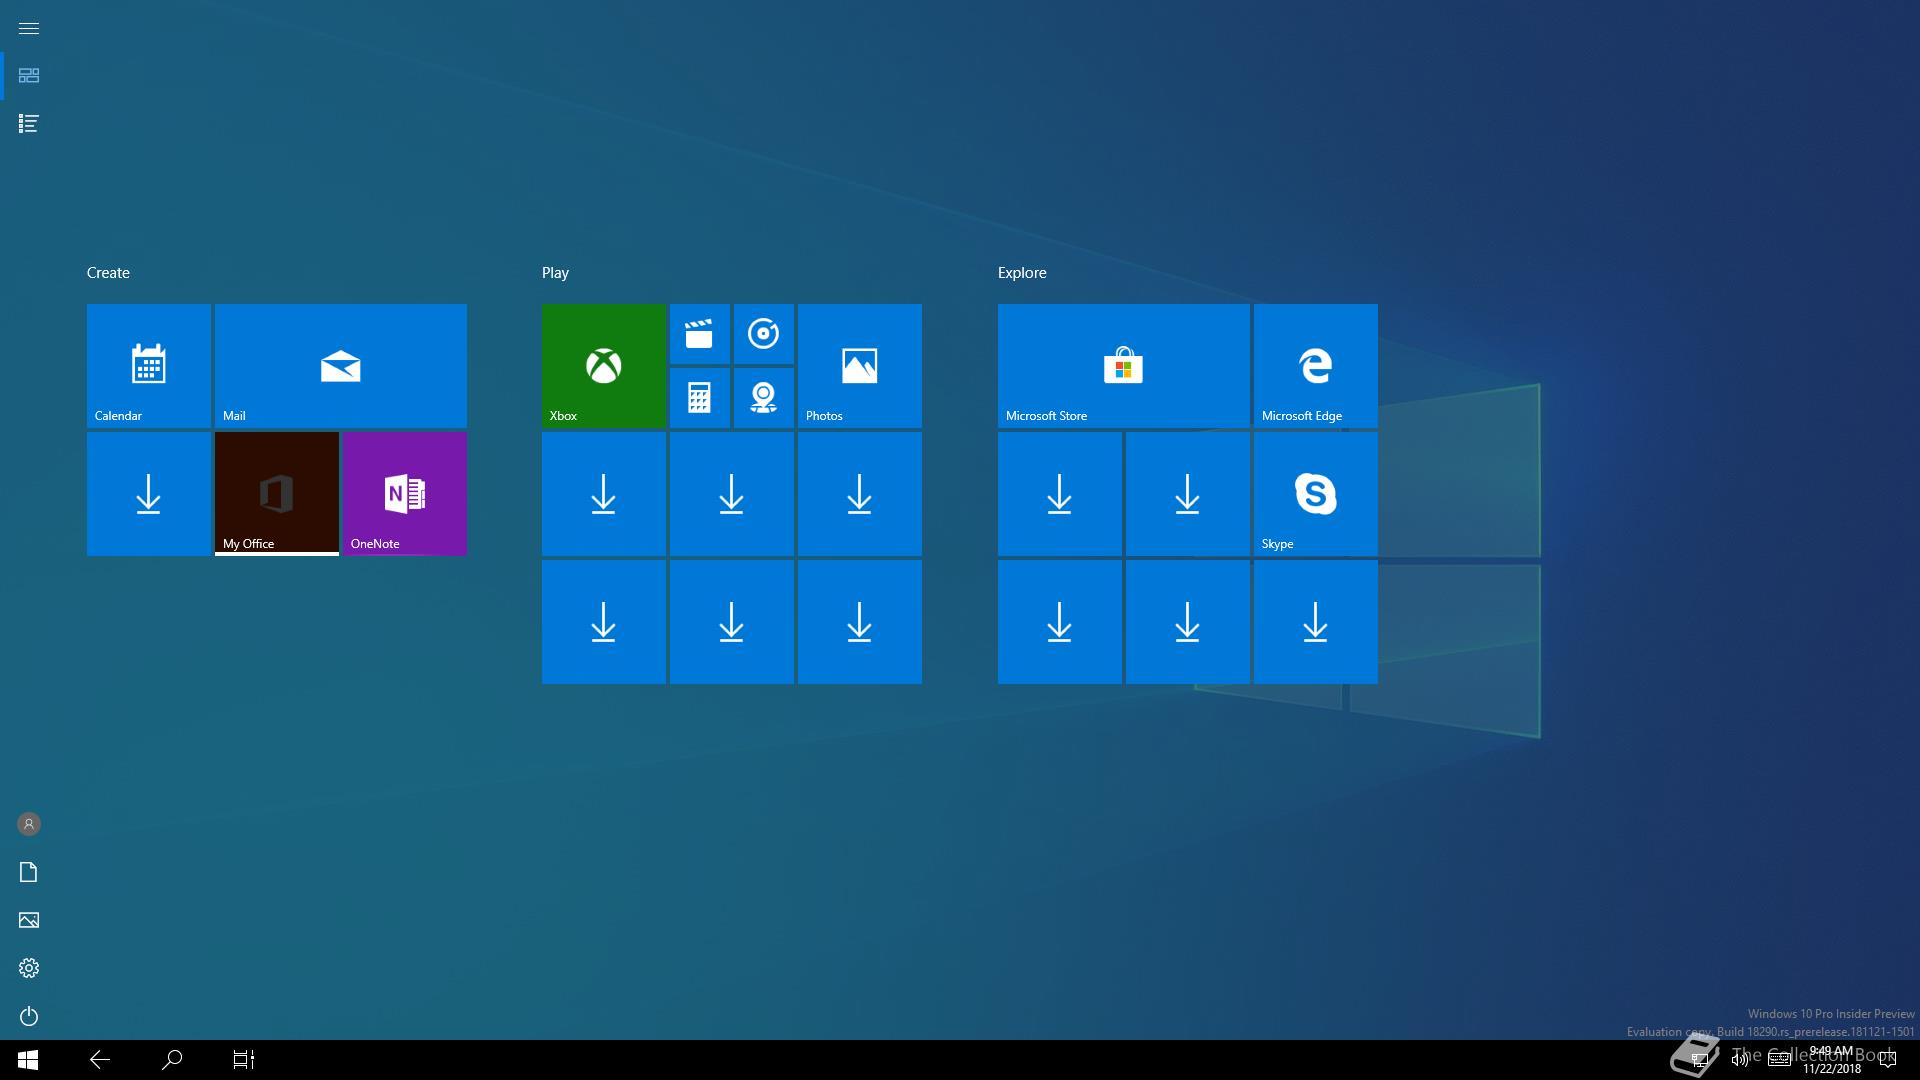Open the Movies & TV clapperboard tile

(699, 334)
